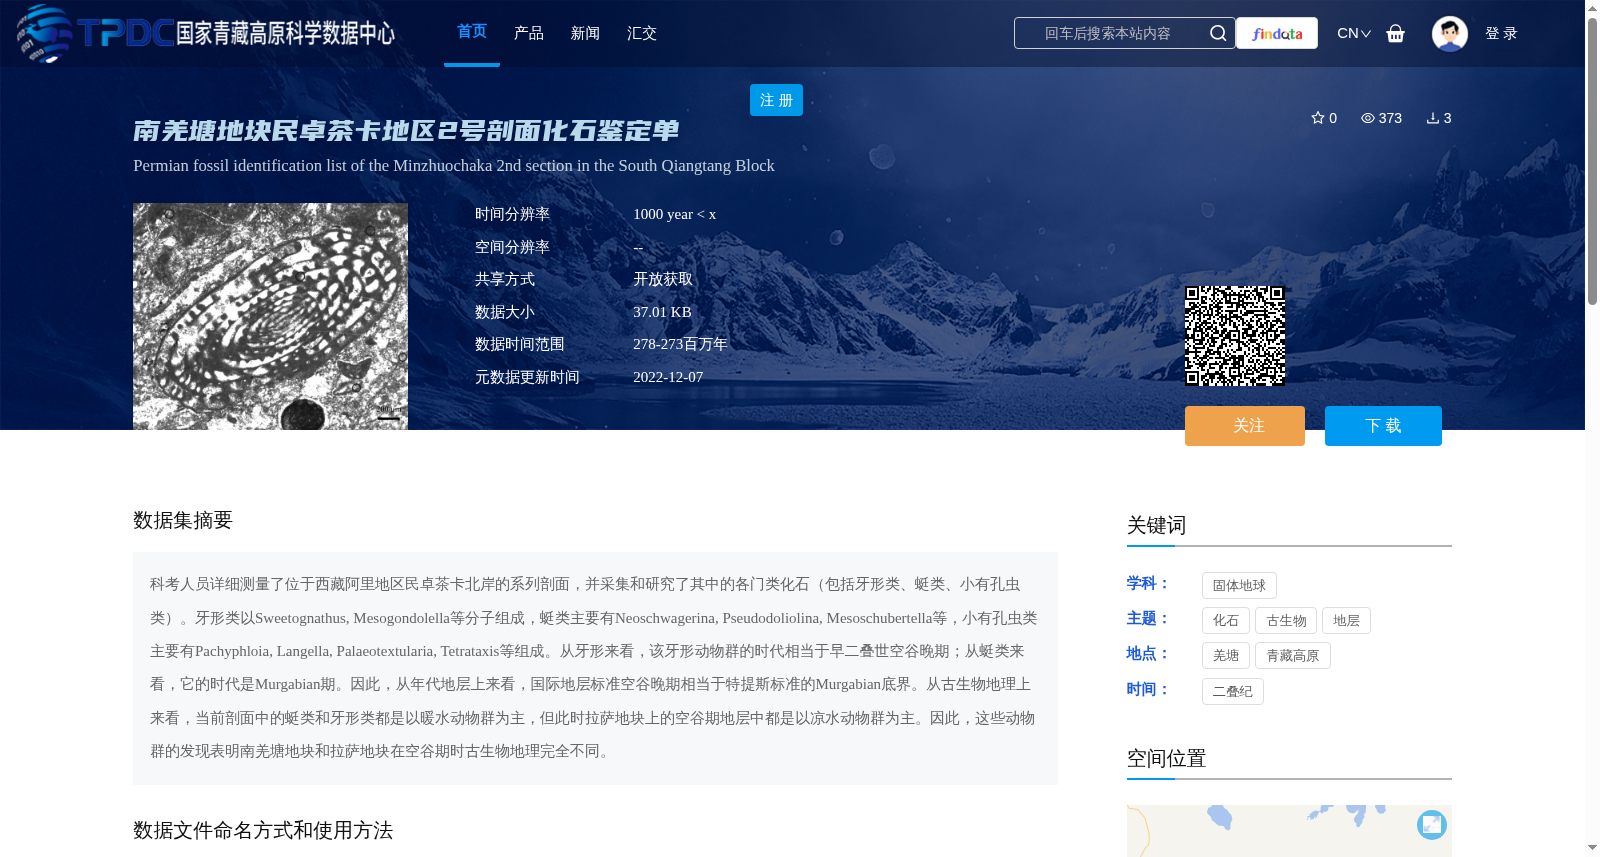
Task: Click the 登录 login link
Action: [x=1501, y=33]
